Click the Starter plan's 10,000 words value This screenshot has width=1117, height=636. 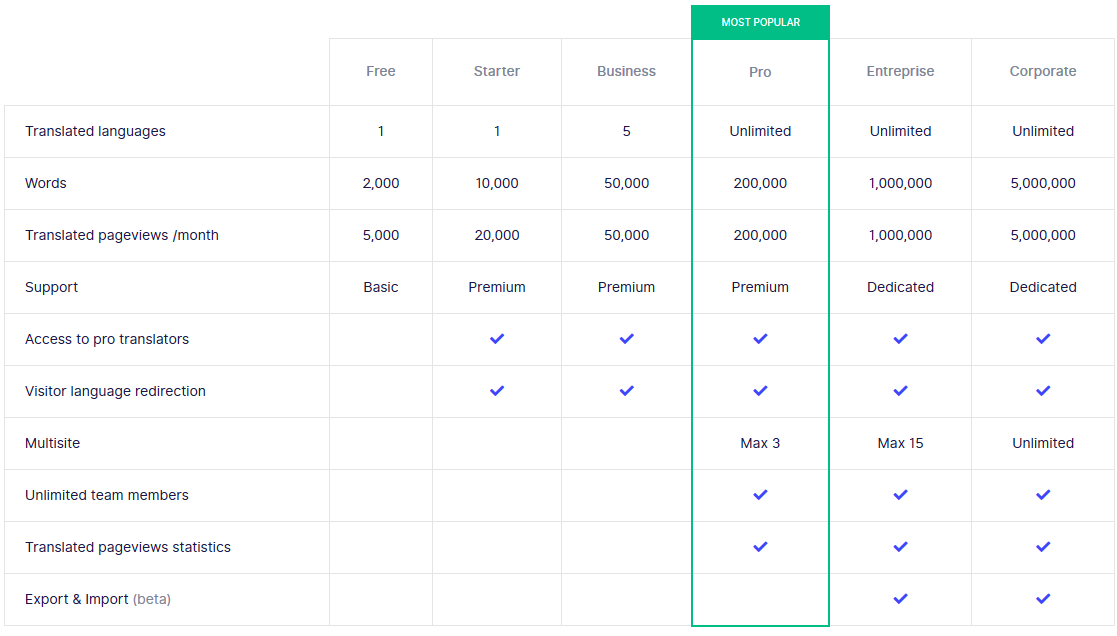497,183
